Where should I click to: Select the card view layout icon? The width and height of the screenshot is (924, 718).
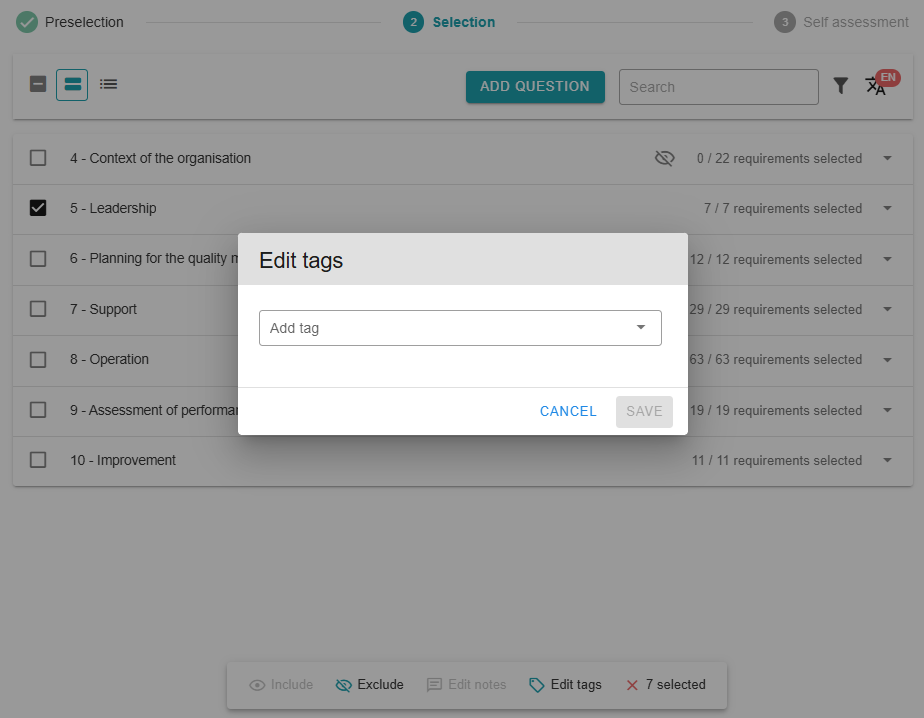[x=72, y=85]
